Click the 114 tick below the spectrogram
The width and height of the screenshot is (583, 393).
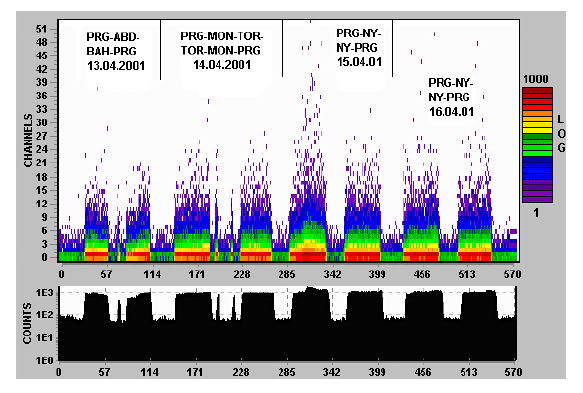point(152,275)
